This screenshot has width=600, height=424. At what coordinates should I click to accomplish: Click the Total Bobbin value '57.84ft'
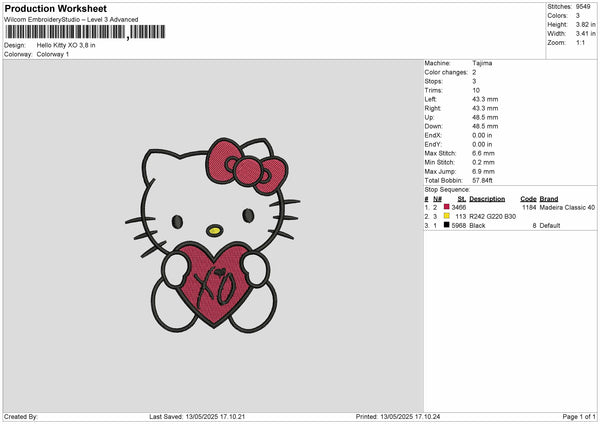(x=482, y=181)
